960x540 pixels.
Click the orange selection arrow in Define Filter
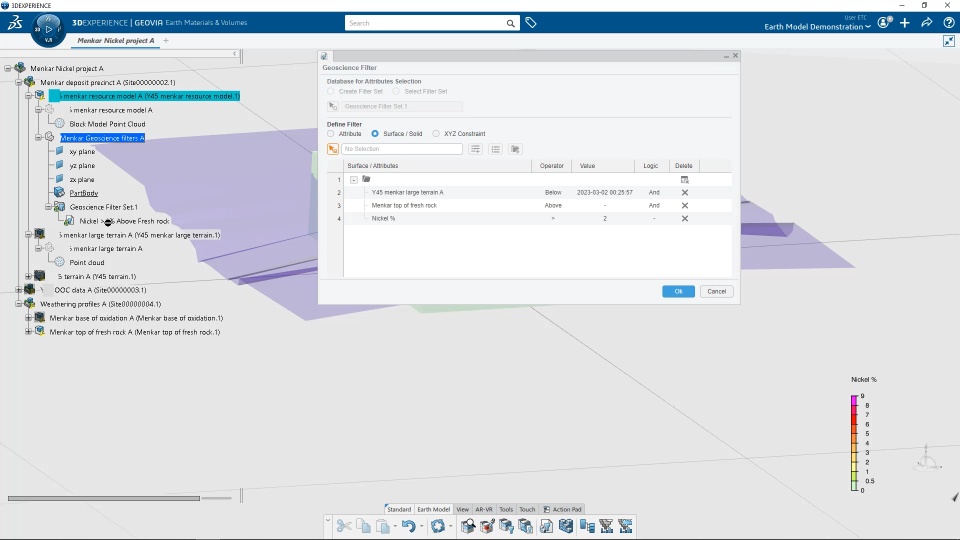(332, 149)
